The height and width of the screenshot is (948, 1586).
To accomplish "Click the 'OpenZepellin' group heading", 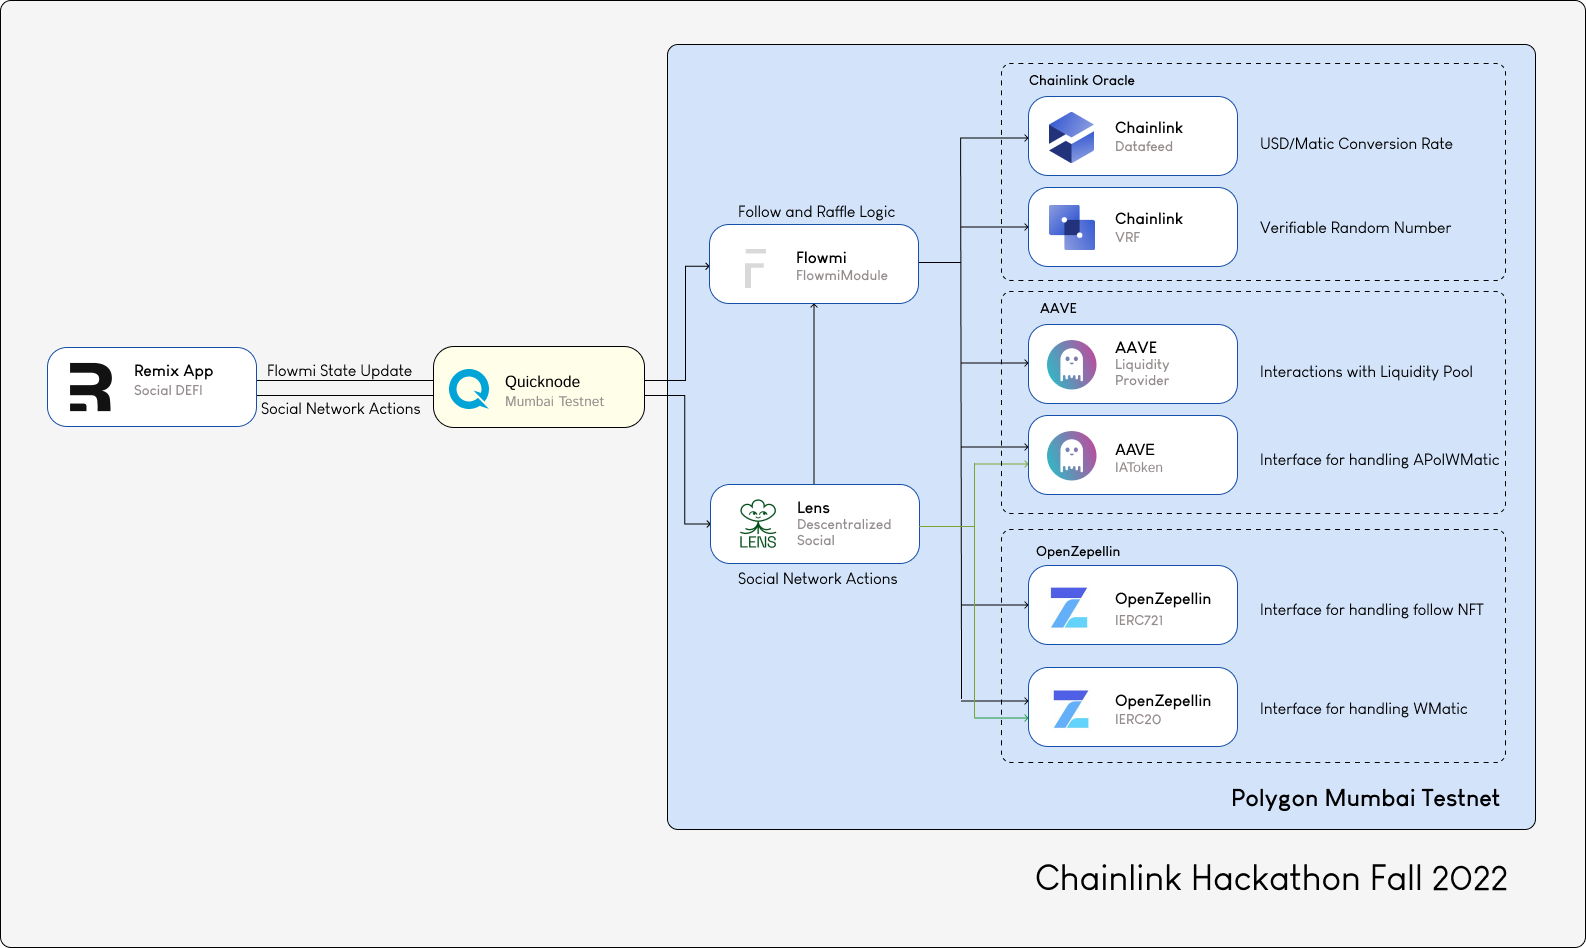I will tap(1078, 552).
